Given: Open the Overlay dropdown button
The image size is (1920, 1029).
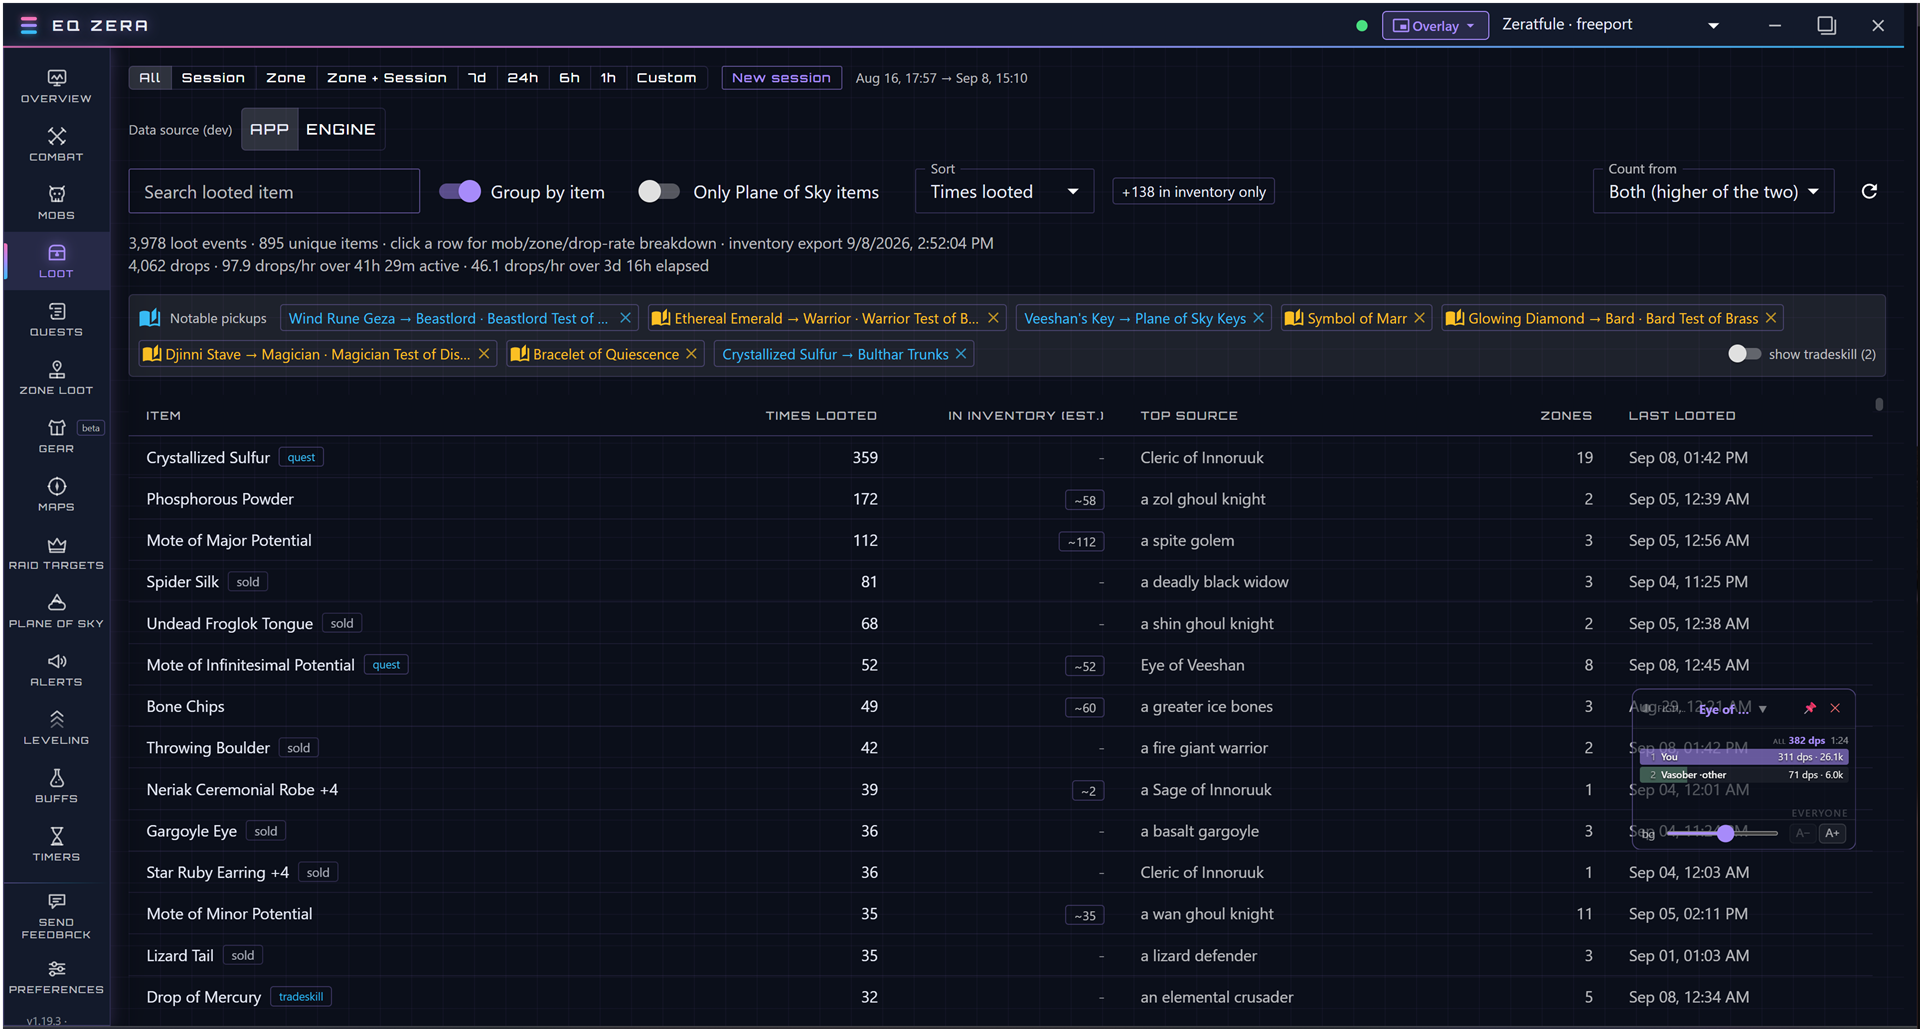Looking at the screenshot, I should (x=1435, y=26).
